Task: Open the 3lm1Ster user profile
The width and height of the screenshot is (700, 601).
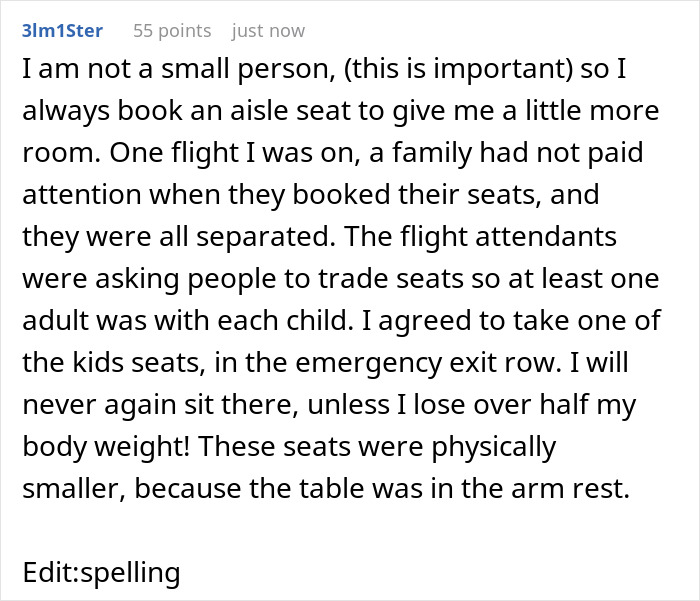Action: click(64, 30)
